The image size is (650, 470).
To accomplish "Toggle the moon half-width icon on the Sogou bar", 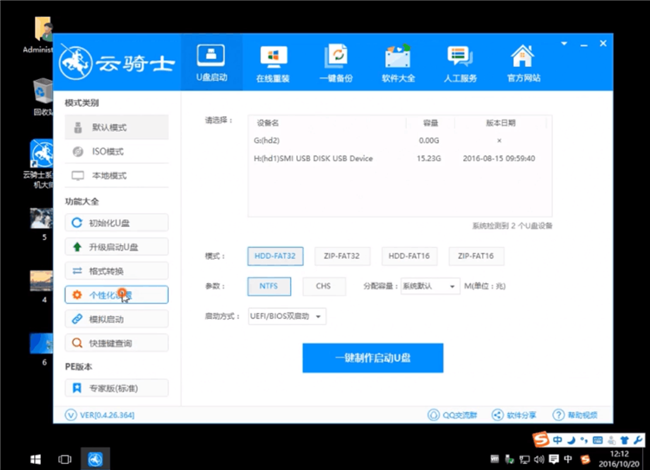I will pyautogui.click(x=571, y=440).
